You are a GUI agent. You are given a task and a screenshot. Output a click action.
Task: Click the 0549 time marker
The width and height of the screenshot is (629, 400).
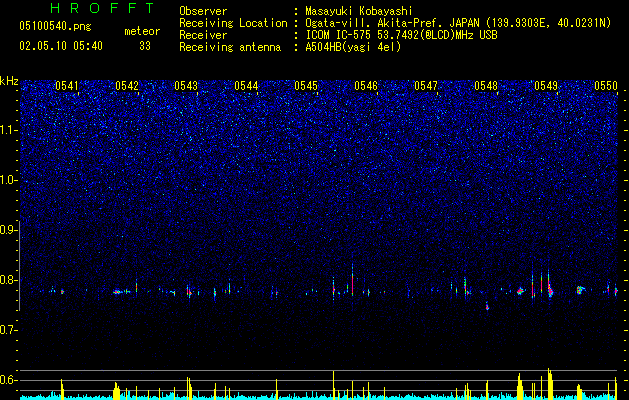coord(546,85)
